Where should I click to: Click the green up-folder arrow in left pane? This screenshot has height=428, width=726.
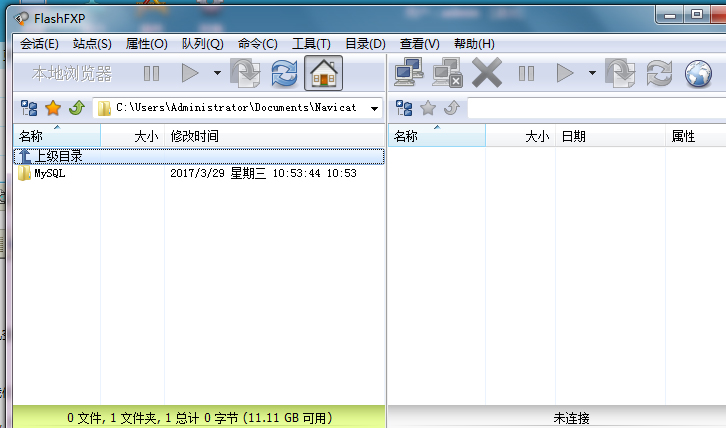[77, 108]
